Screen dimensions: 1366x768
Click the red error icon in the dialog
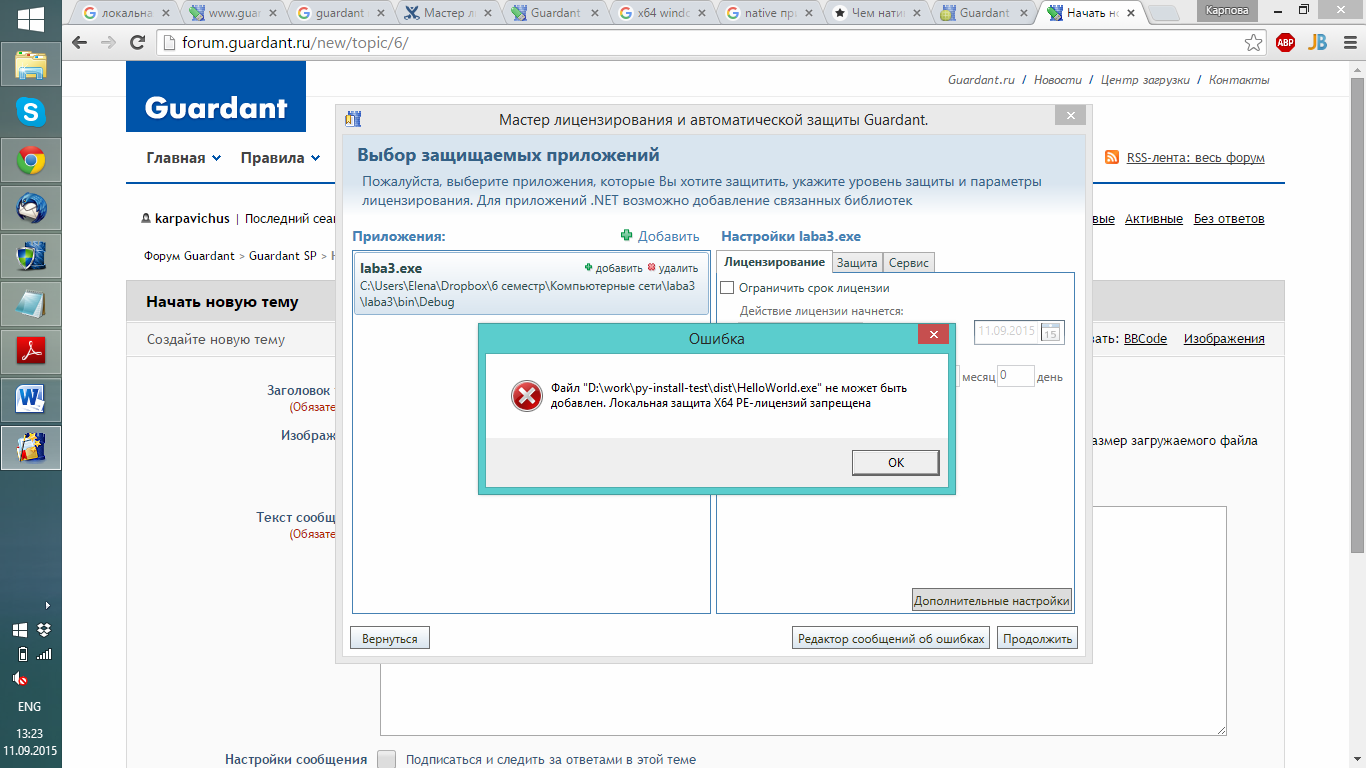coord(526,397)
